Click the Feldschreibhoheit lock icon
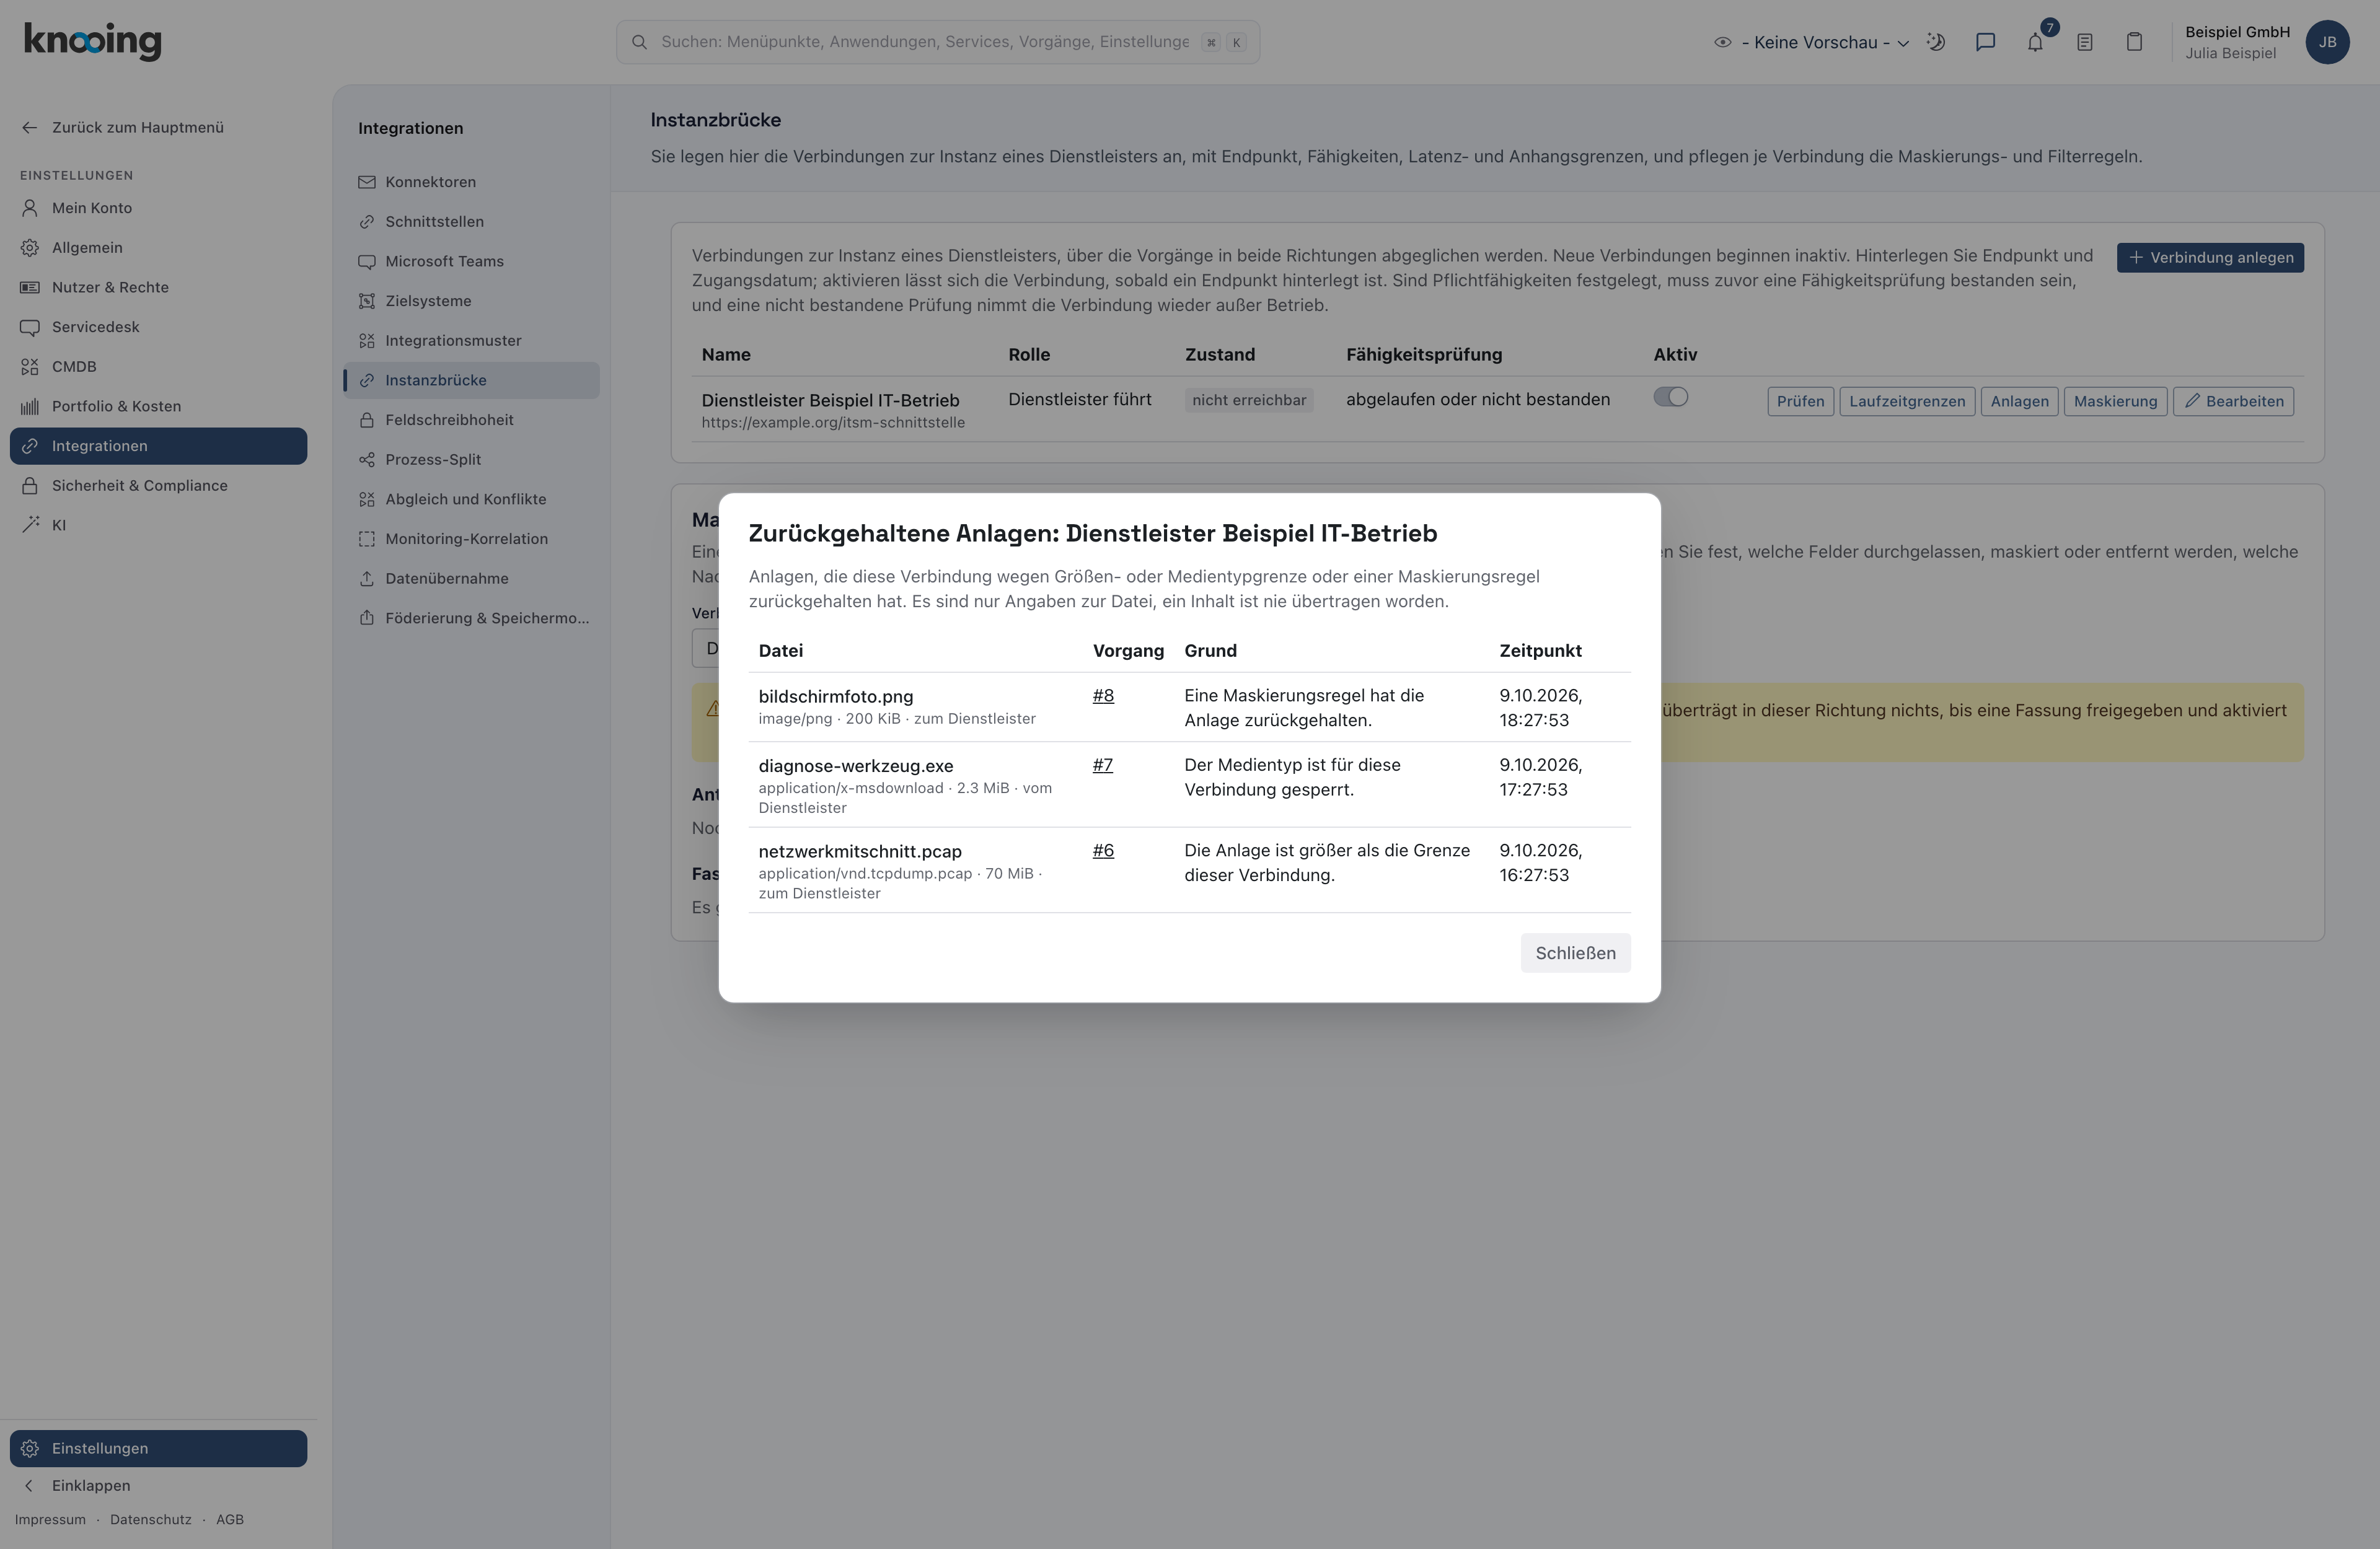 [367, 420]
